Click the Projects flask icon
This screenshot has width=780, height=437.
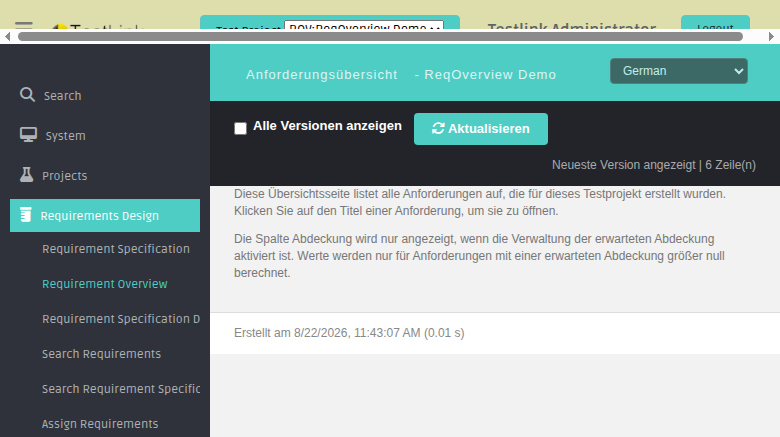click(x=26, y=175)
